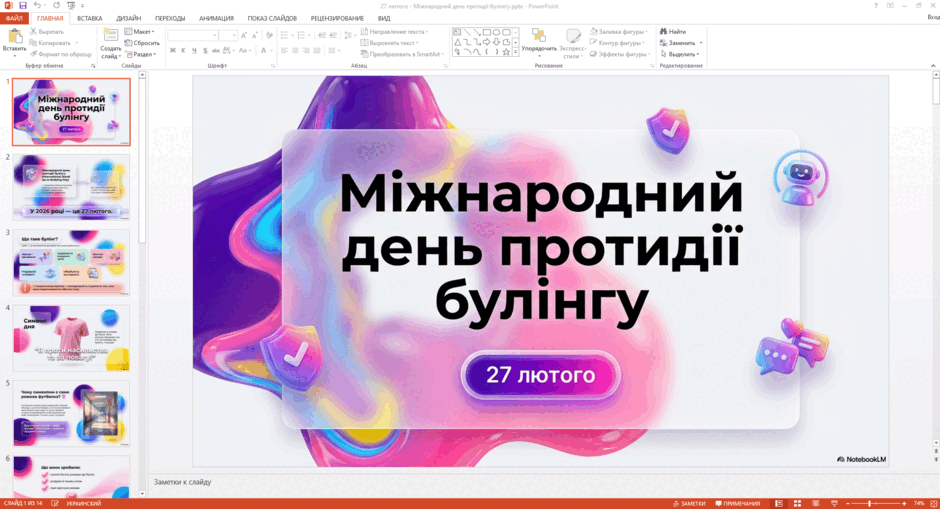Open the Упорядочить (Arrange) dropdown
Viewport: 940px width, 509px height.
pos(539,42)
